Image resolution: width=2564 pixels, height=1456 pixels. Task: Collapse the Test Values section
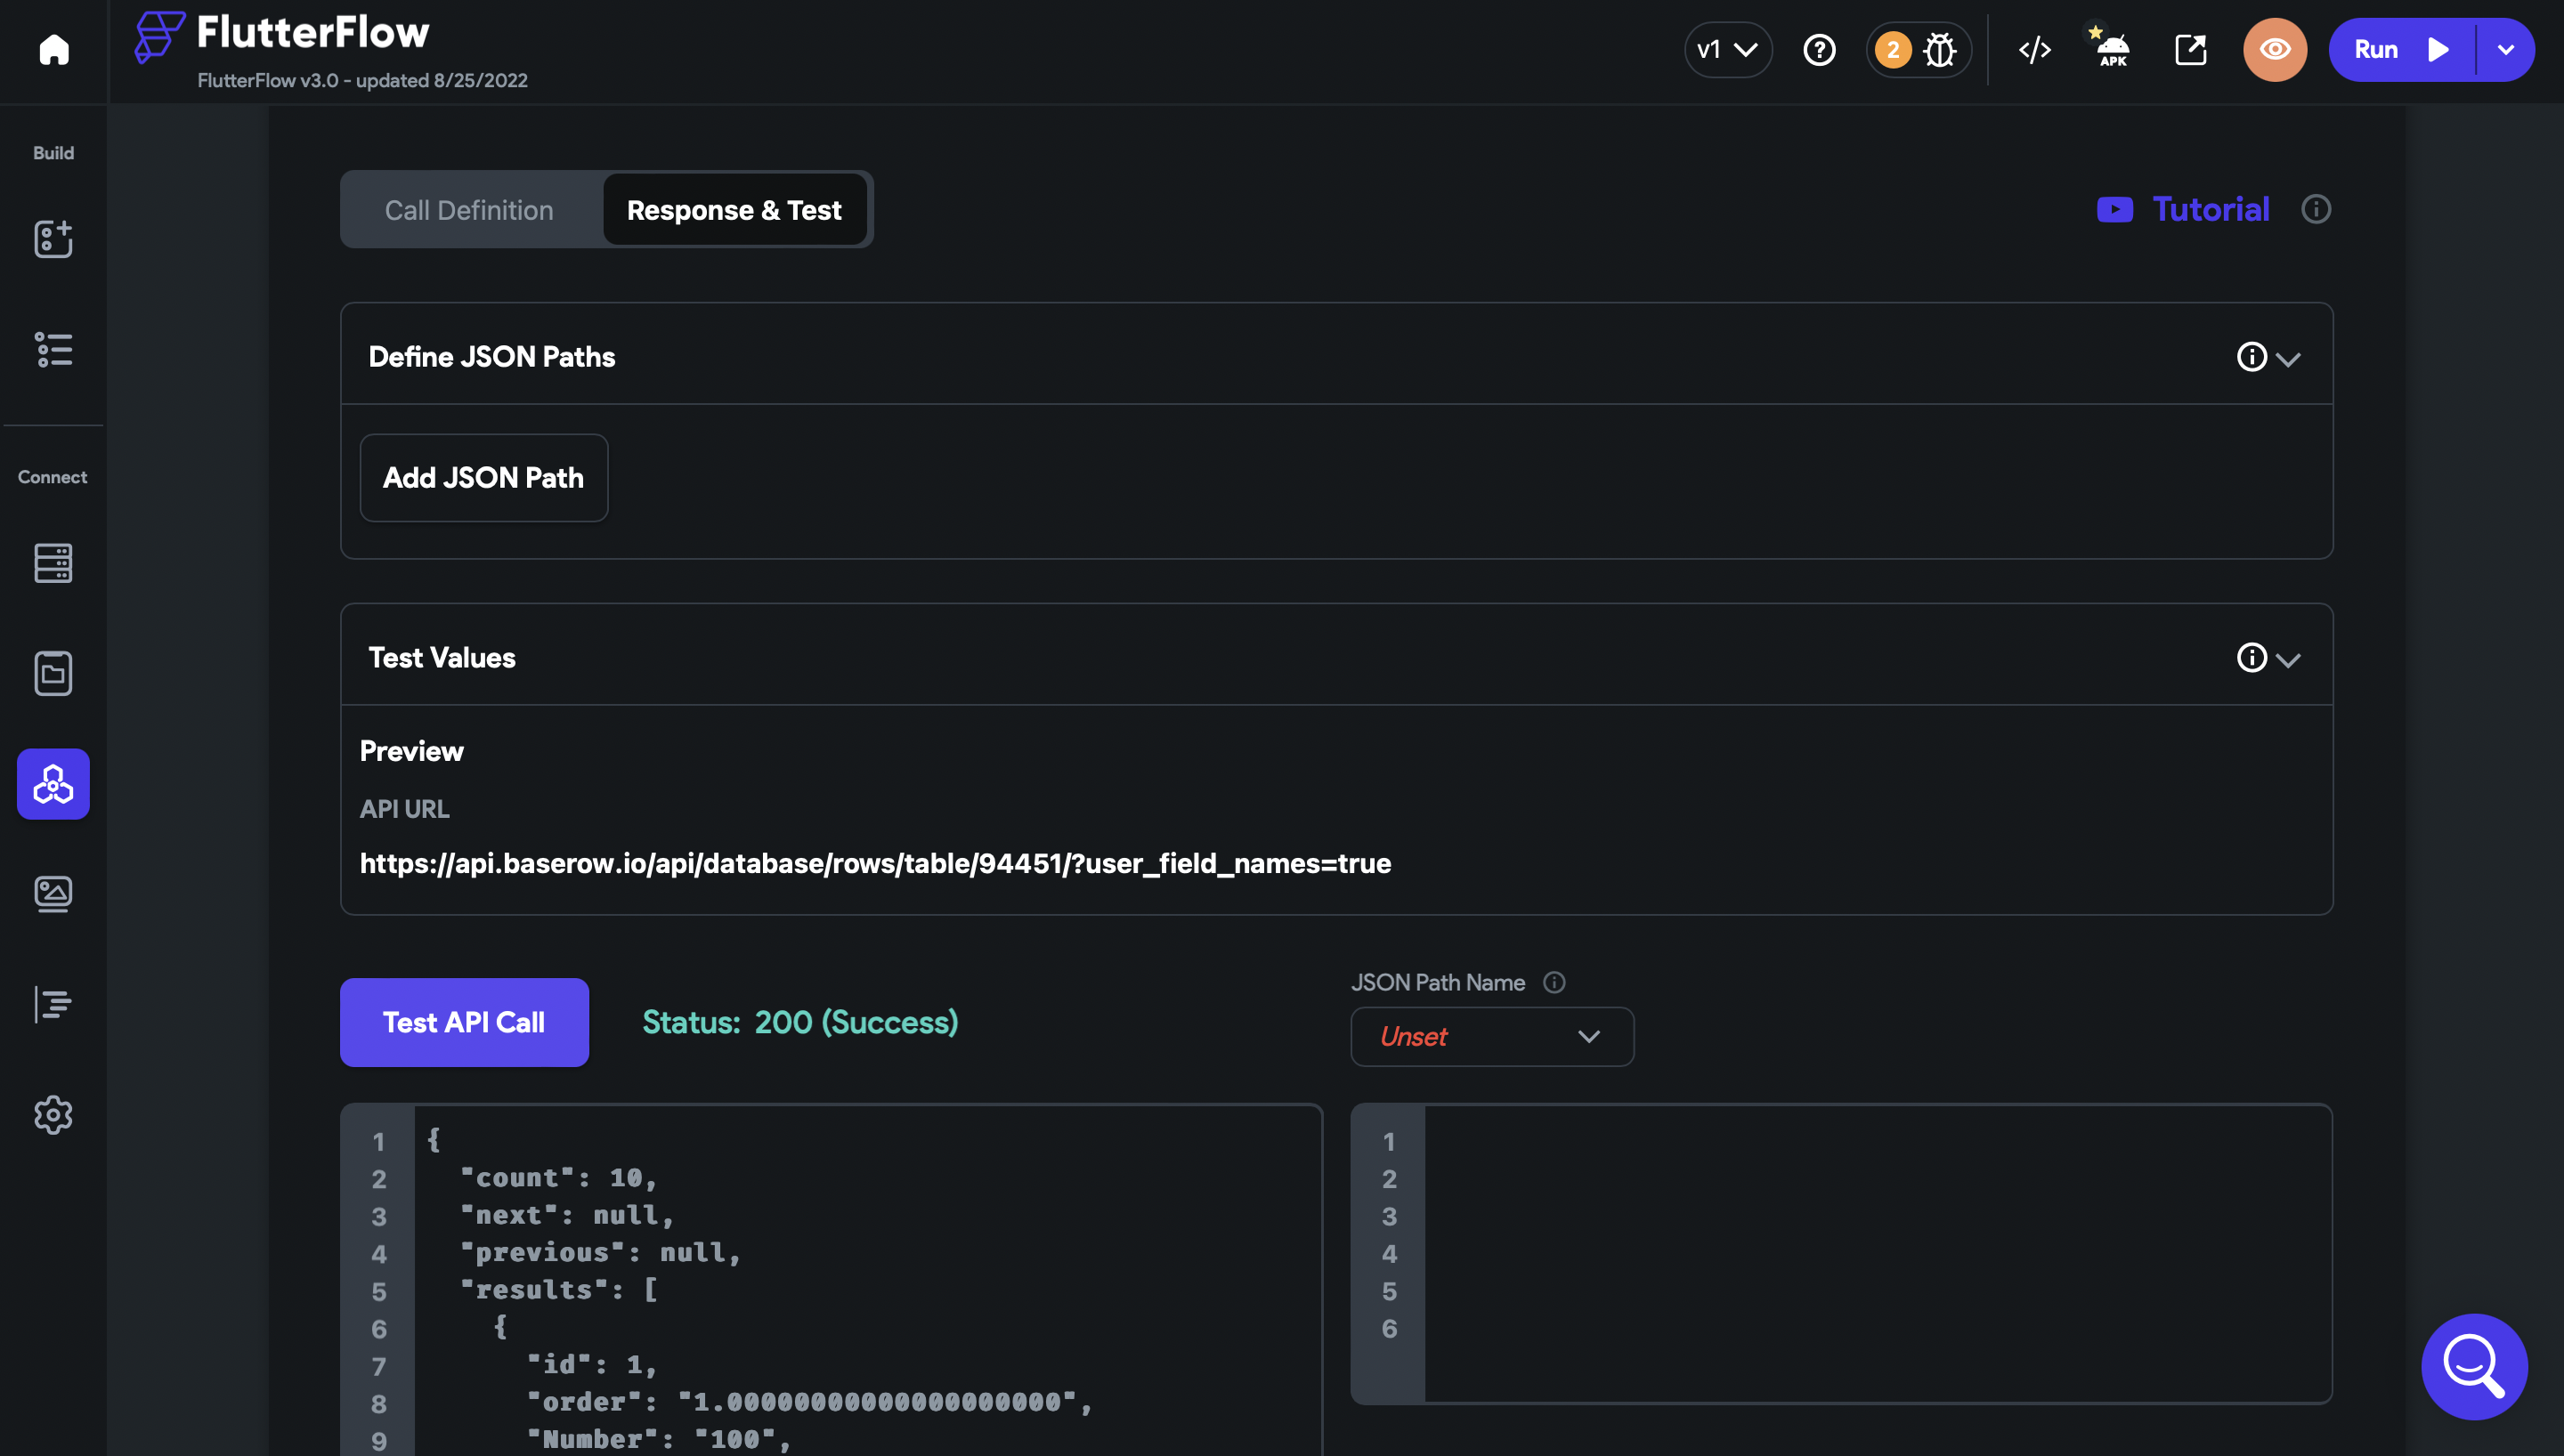coord(2287,659)
